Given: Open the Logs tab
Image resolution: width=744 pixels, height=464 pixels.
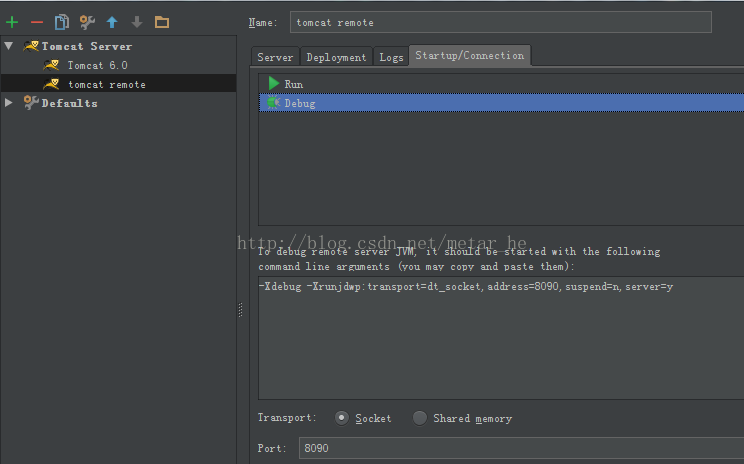Looking at the screenshot, I should tap(391, 57).
